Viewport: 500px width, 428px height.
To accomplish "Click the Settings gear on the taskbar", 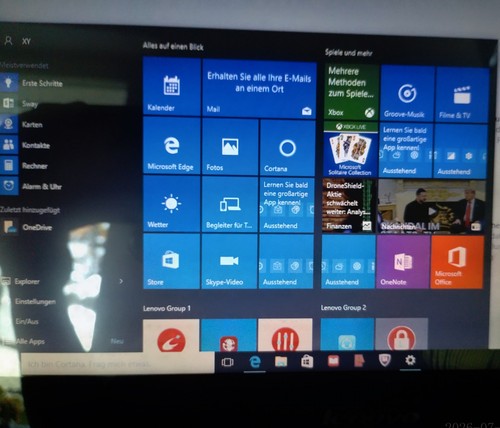I will pyautogui.click(x=410, y=360).
